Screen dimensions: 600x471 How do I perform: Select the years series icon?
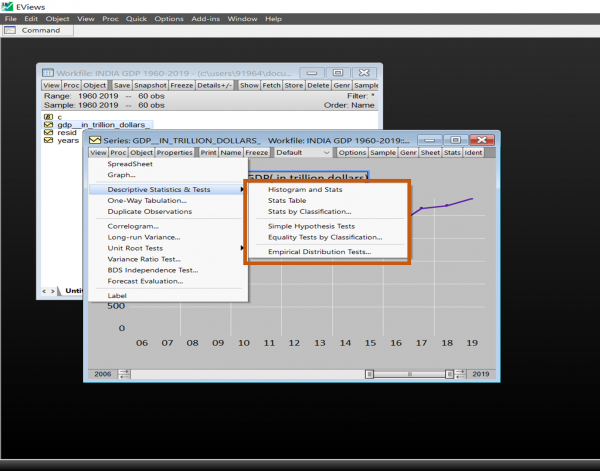coord(48,140)
